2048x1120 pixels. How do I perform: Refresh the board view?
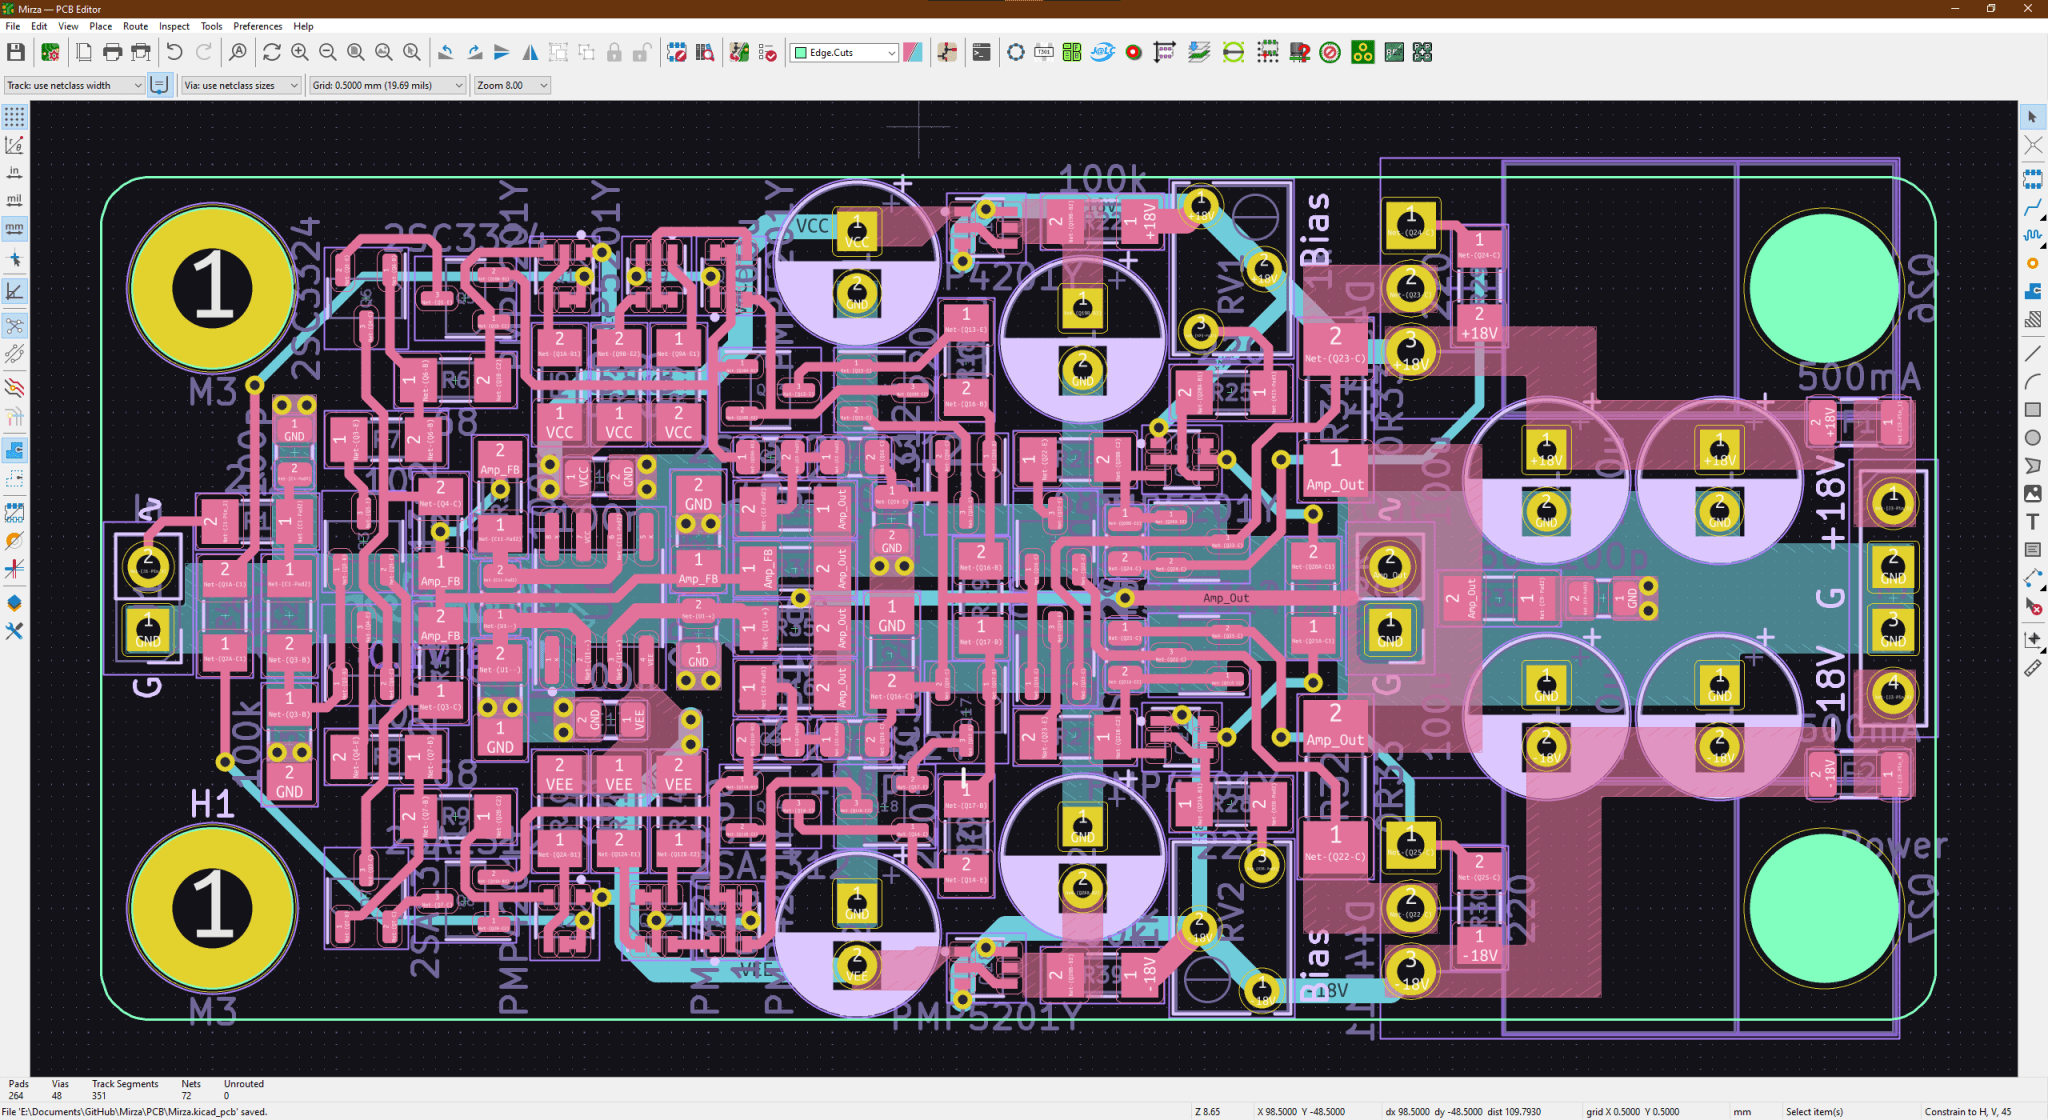pos(271,52)
